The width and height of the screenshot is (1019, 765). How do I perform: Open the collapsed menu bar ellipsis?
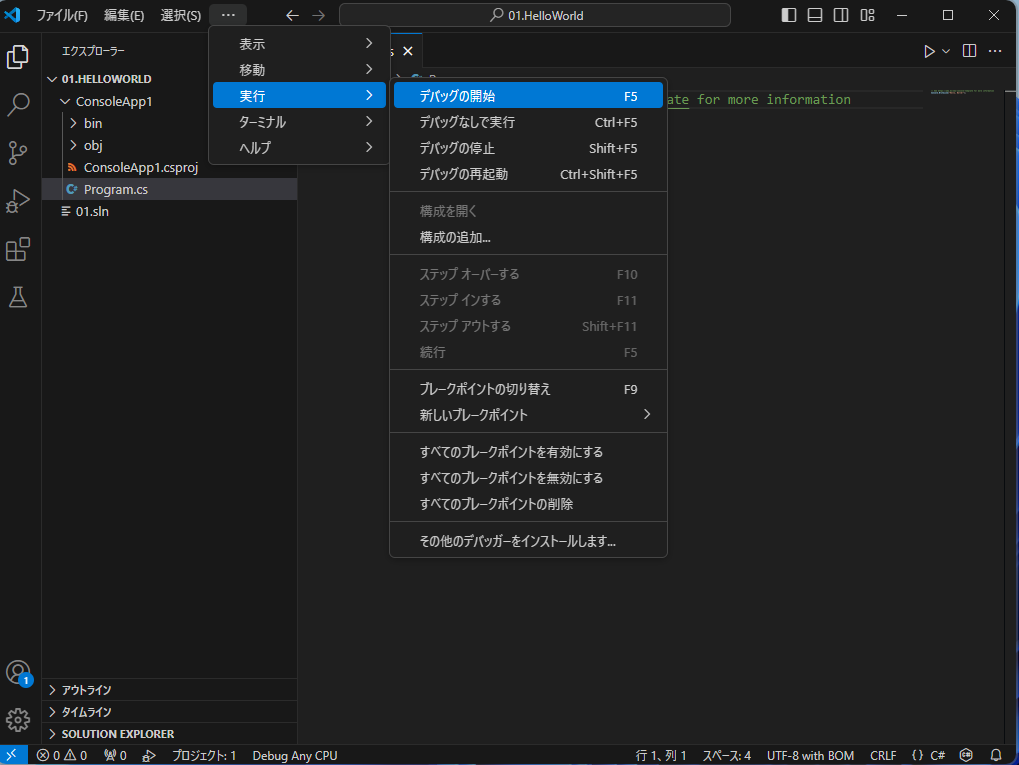pos(228,15)
